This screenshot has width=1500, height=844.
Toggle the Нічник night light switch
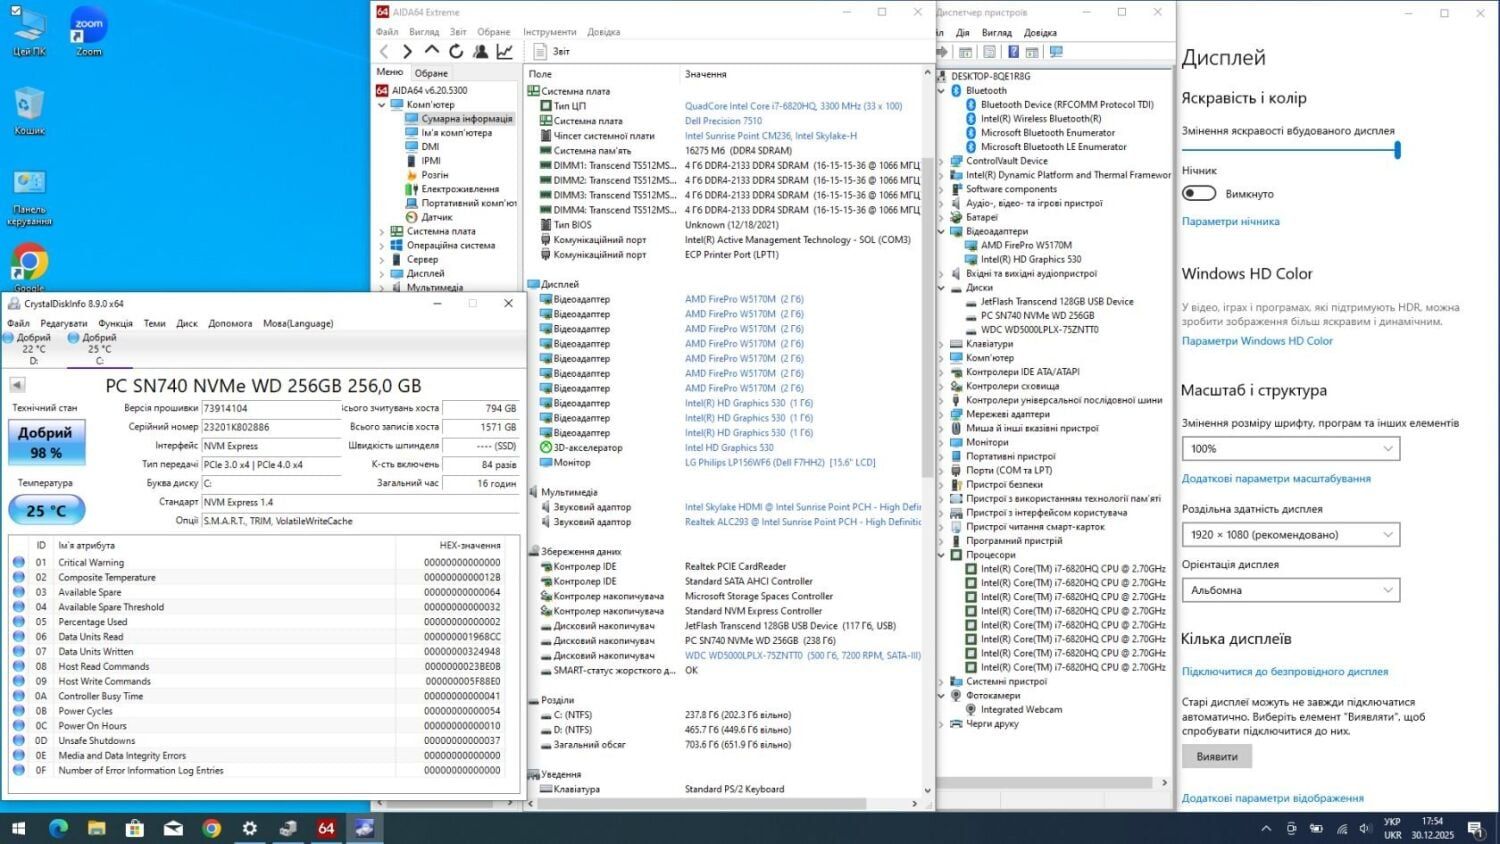tap(1199, 193)
